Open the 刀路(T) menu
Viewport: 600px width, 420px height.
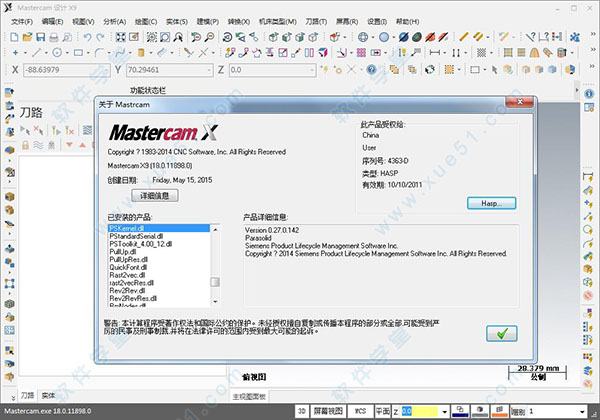coord(316,22)
